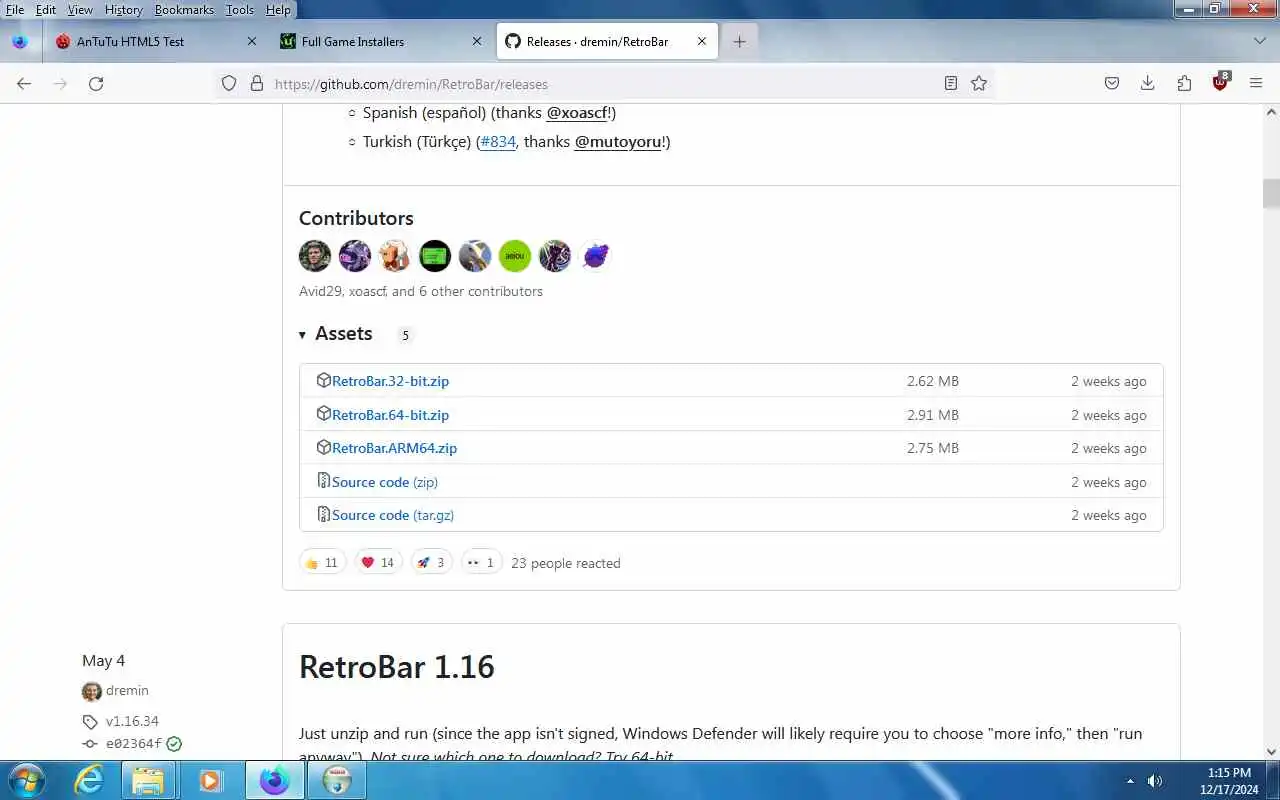
Task: Click the thumbs up reaction 11
Action: [322, 563]
